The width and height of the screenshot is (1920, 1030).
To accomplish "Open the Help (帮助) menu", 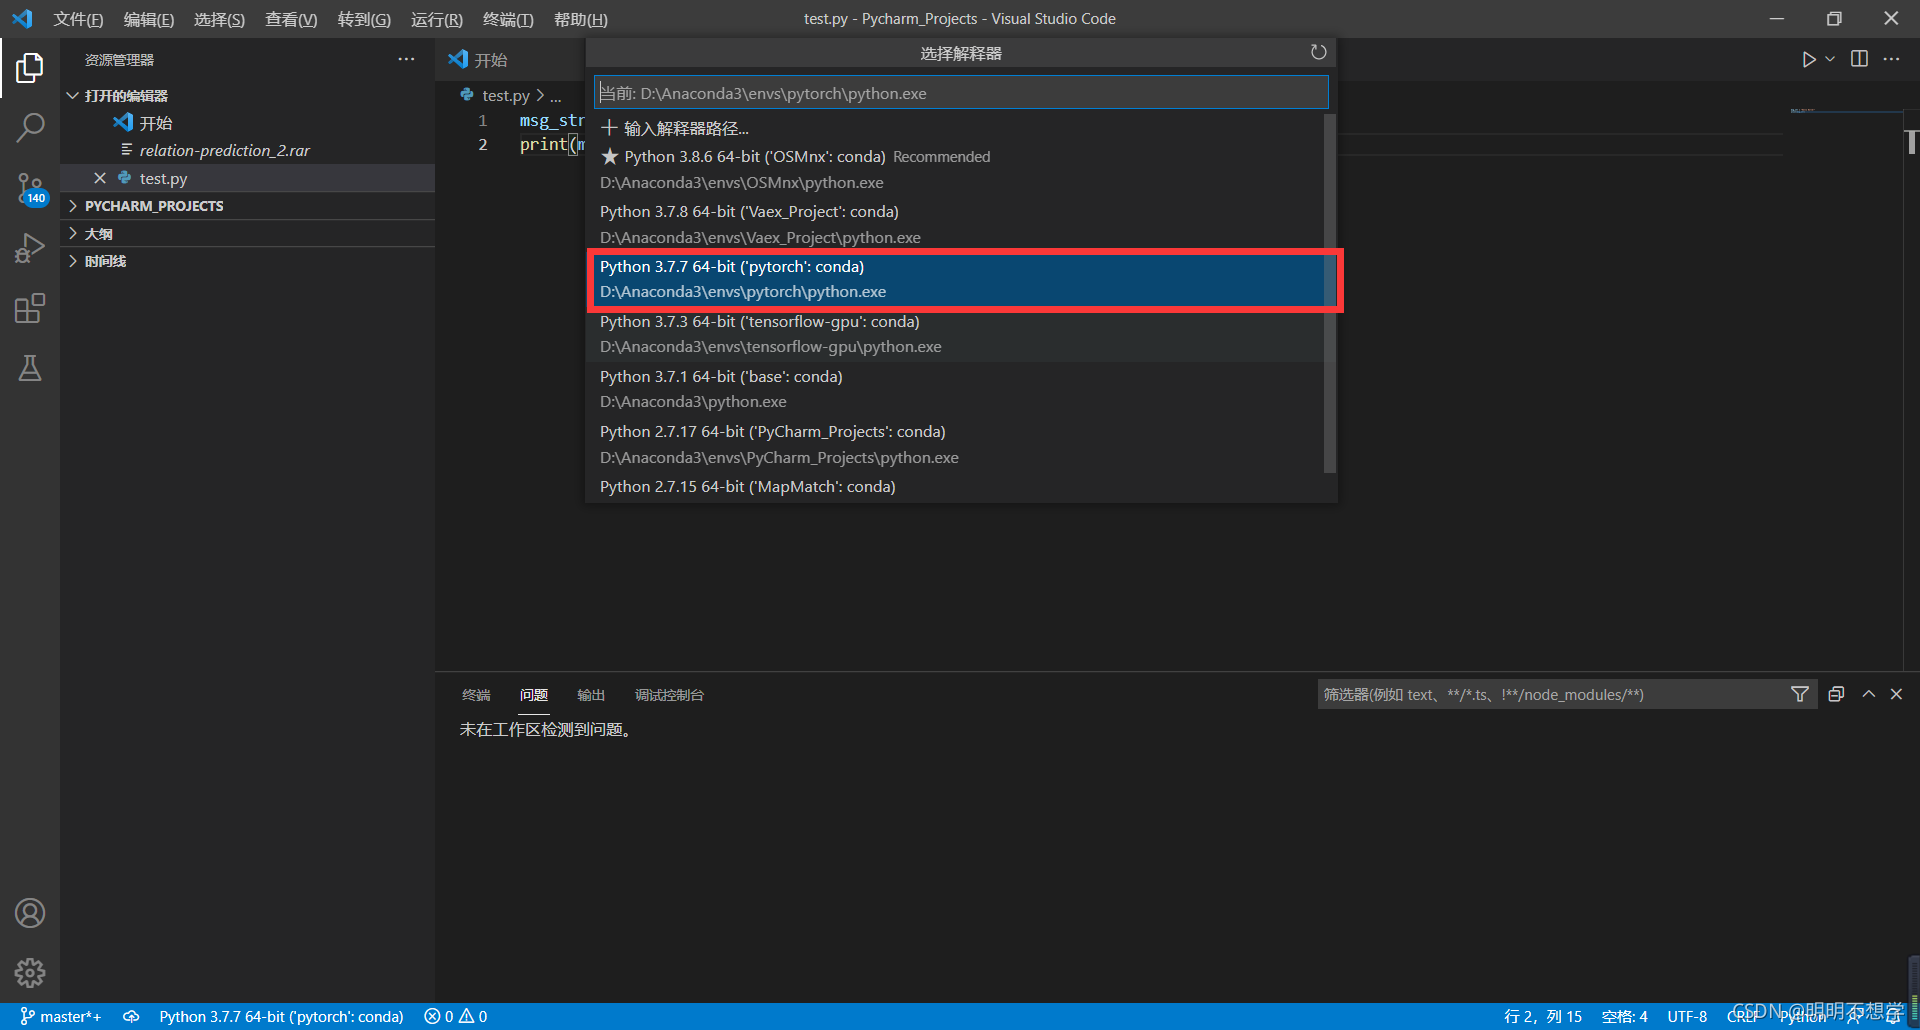I will [x=580, y=19].
